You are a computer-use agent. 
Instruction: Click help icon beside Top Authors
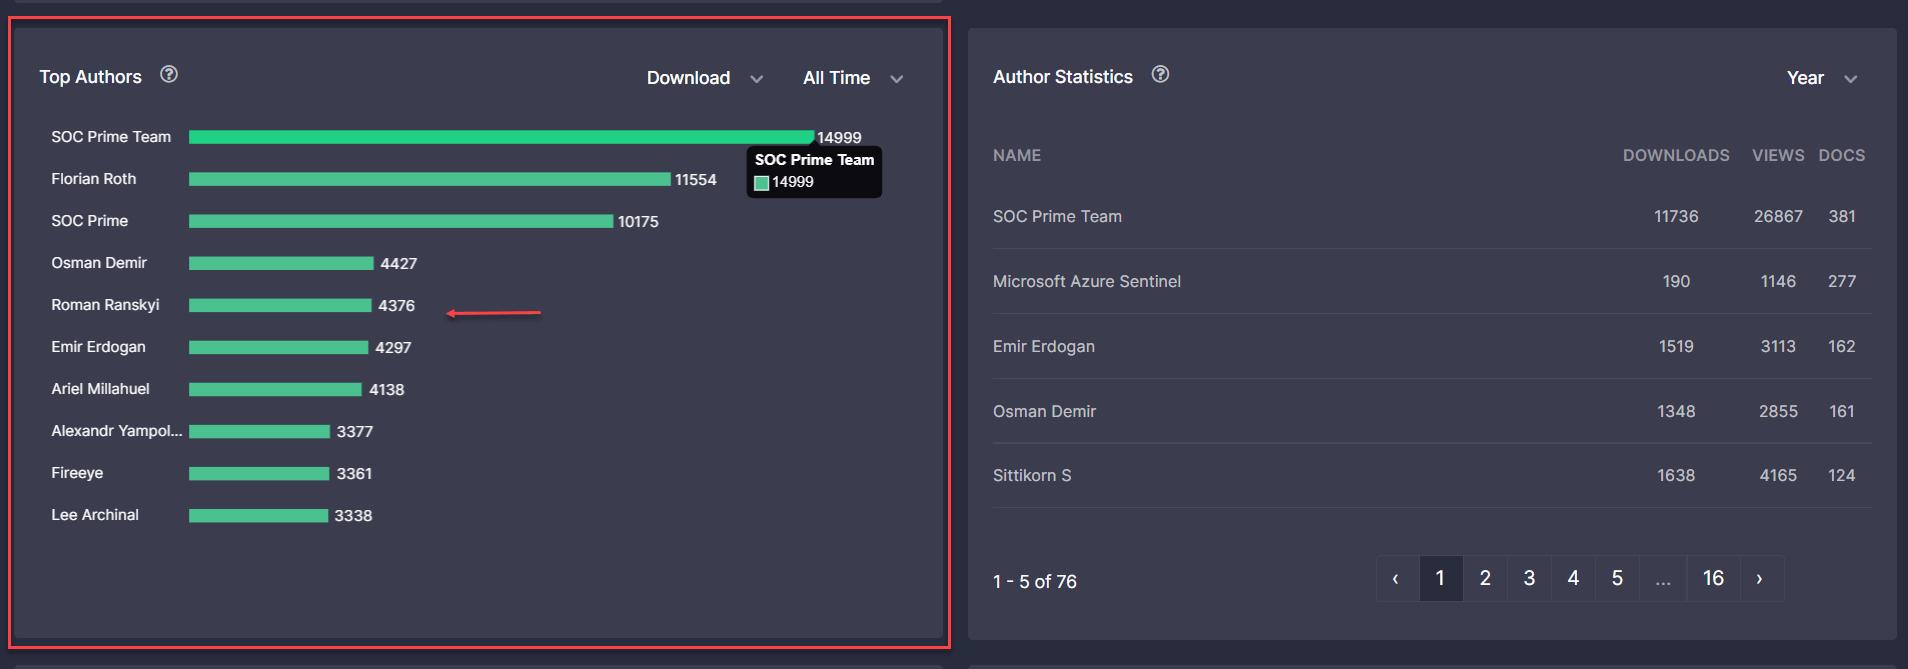click(x=169, y=75)
